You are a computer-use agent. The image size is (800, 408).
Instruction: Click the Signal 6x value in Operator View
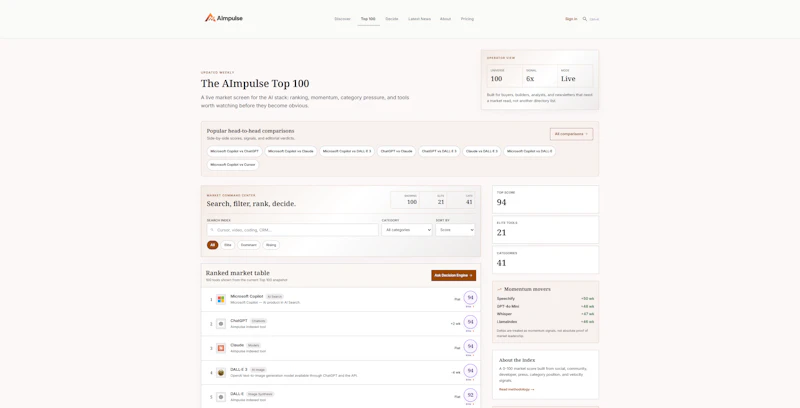coord(530,79)
